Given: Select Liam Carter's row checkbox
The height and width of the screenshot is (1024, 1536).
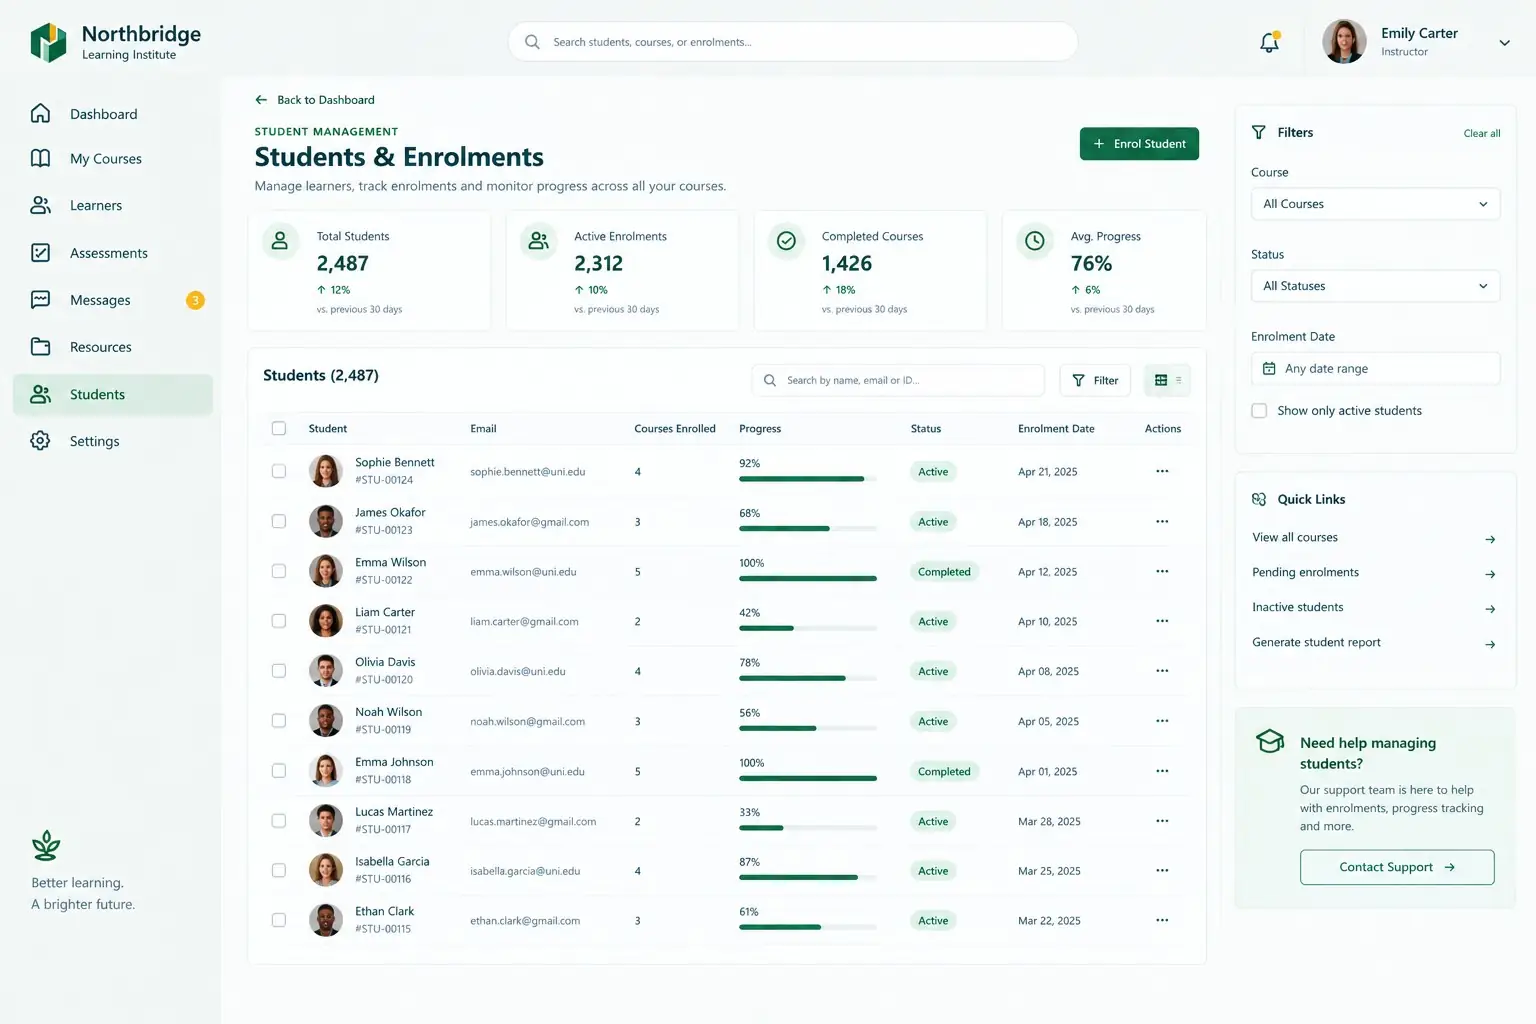Looking at the screenshot, I should (279, 621).
